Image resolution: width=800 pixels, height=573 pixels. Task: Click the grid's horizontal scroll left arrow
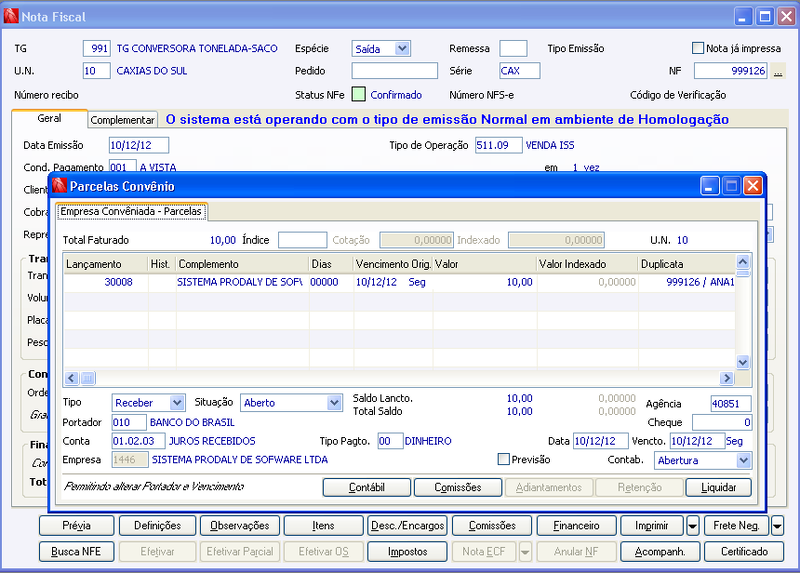click(71, 378)
